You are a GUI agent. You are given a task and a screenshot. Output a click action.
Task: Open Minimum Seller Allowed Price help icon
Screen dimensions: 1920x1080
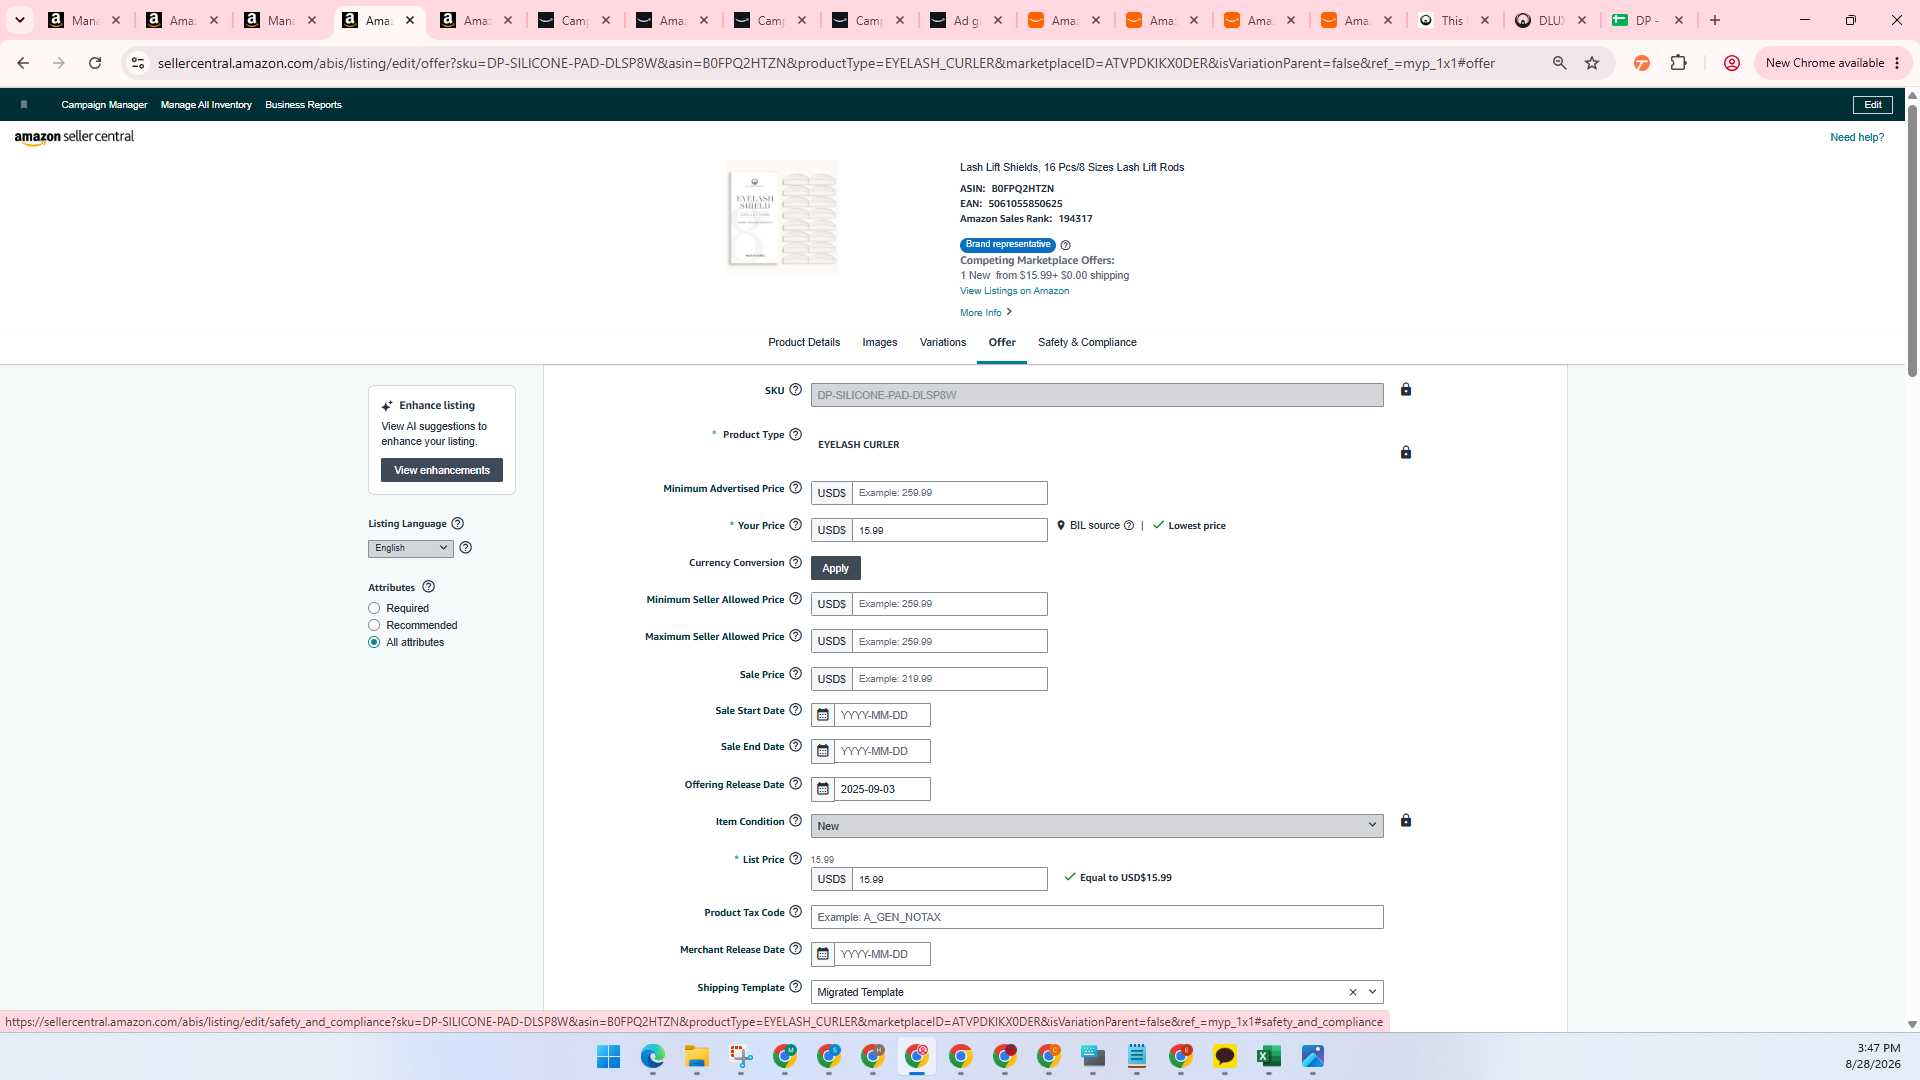(x=795, y=599)
